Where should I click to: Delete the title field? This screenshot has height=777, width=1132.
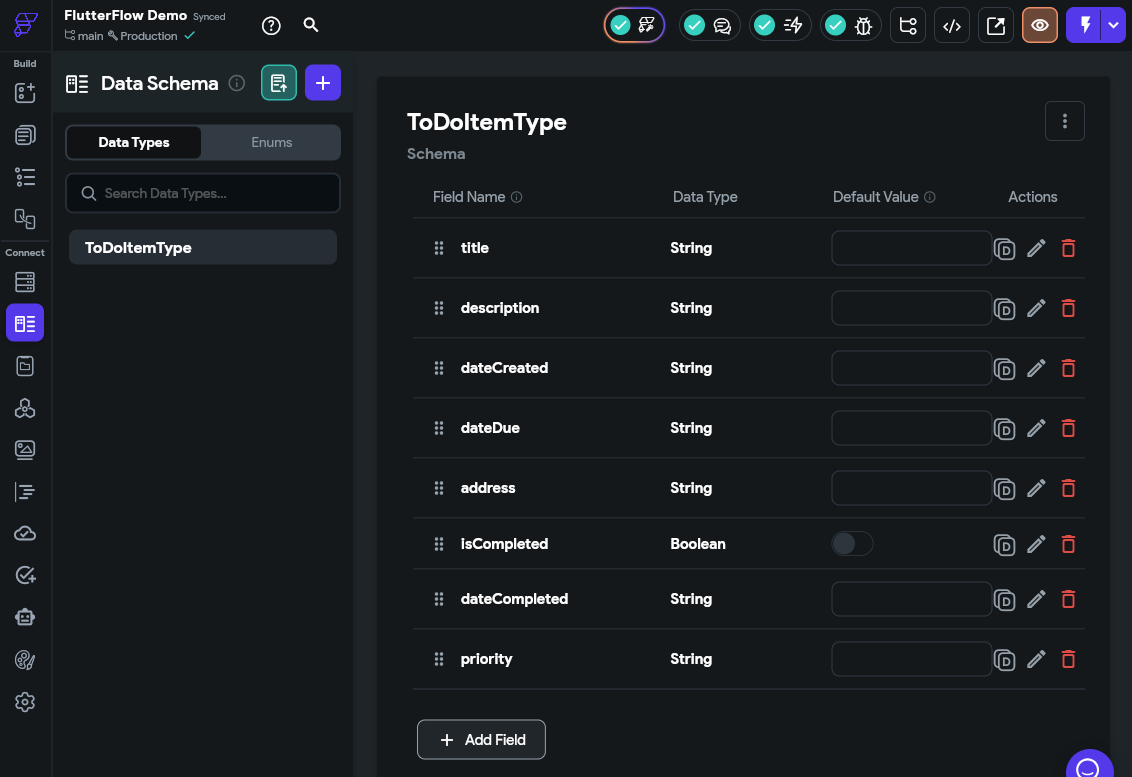[x=1068, y=248]
